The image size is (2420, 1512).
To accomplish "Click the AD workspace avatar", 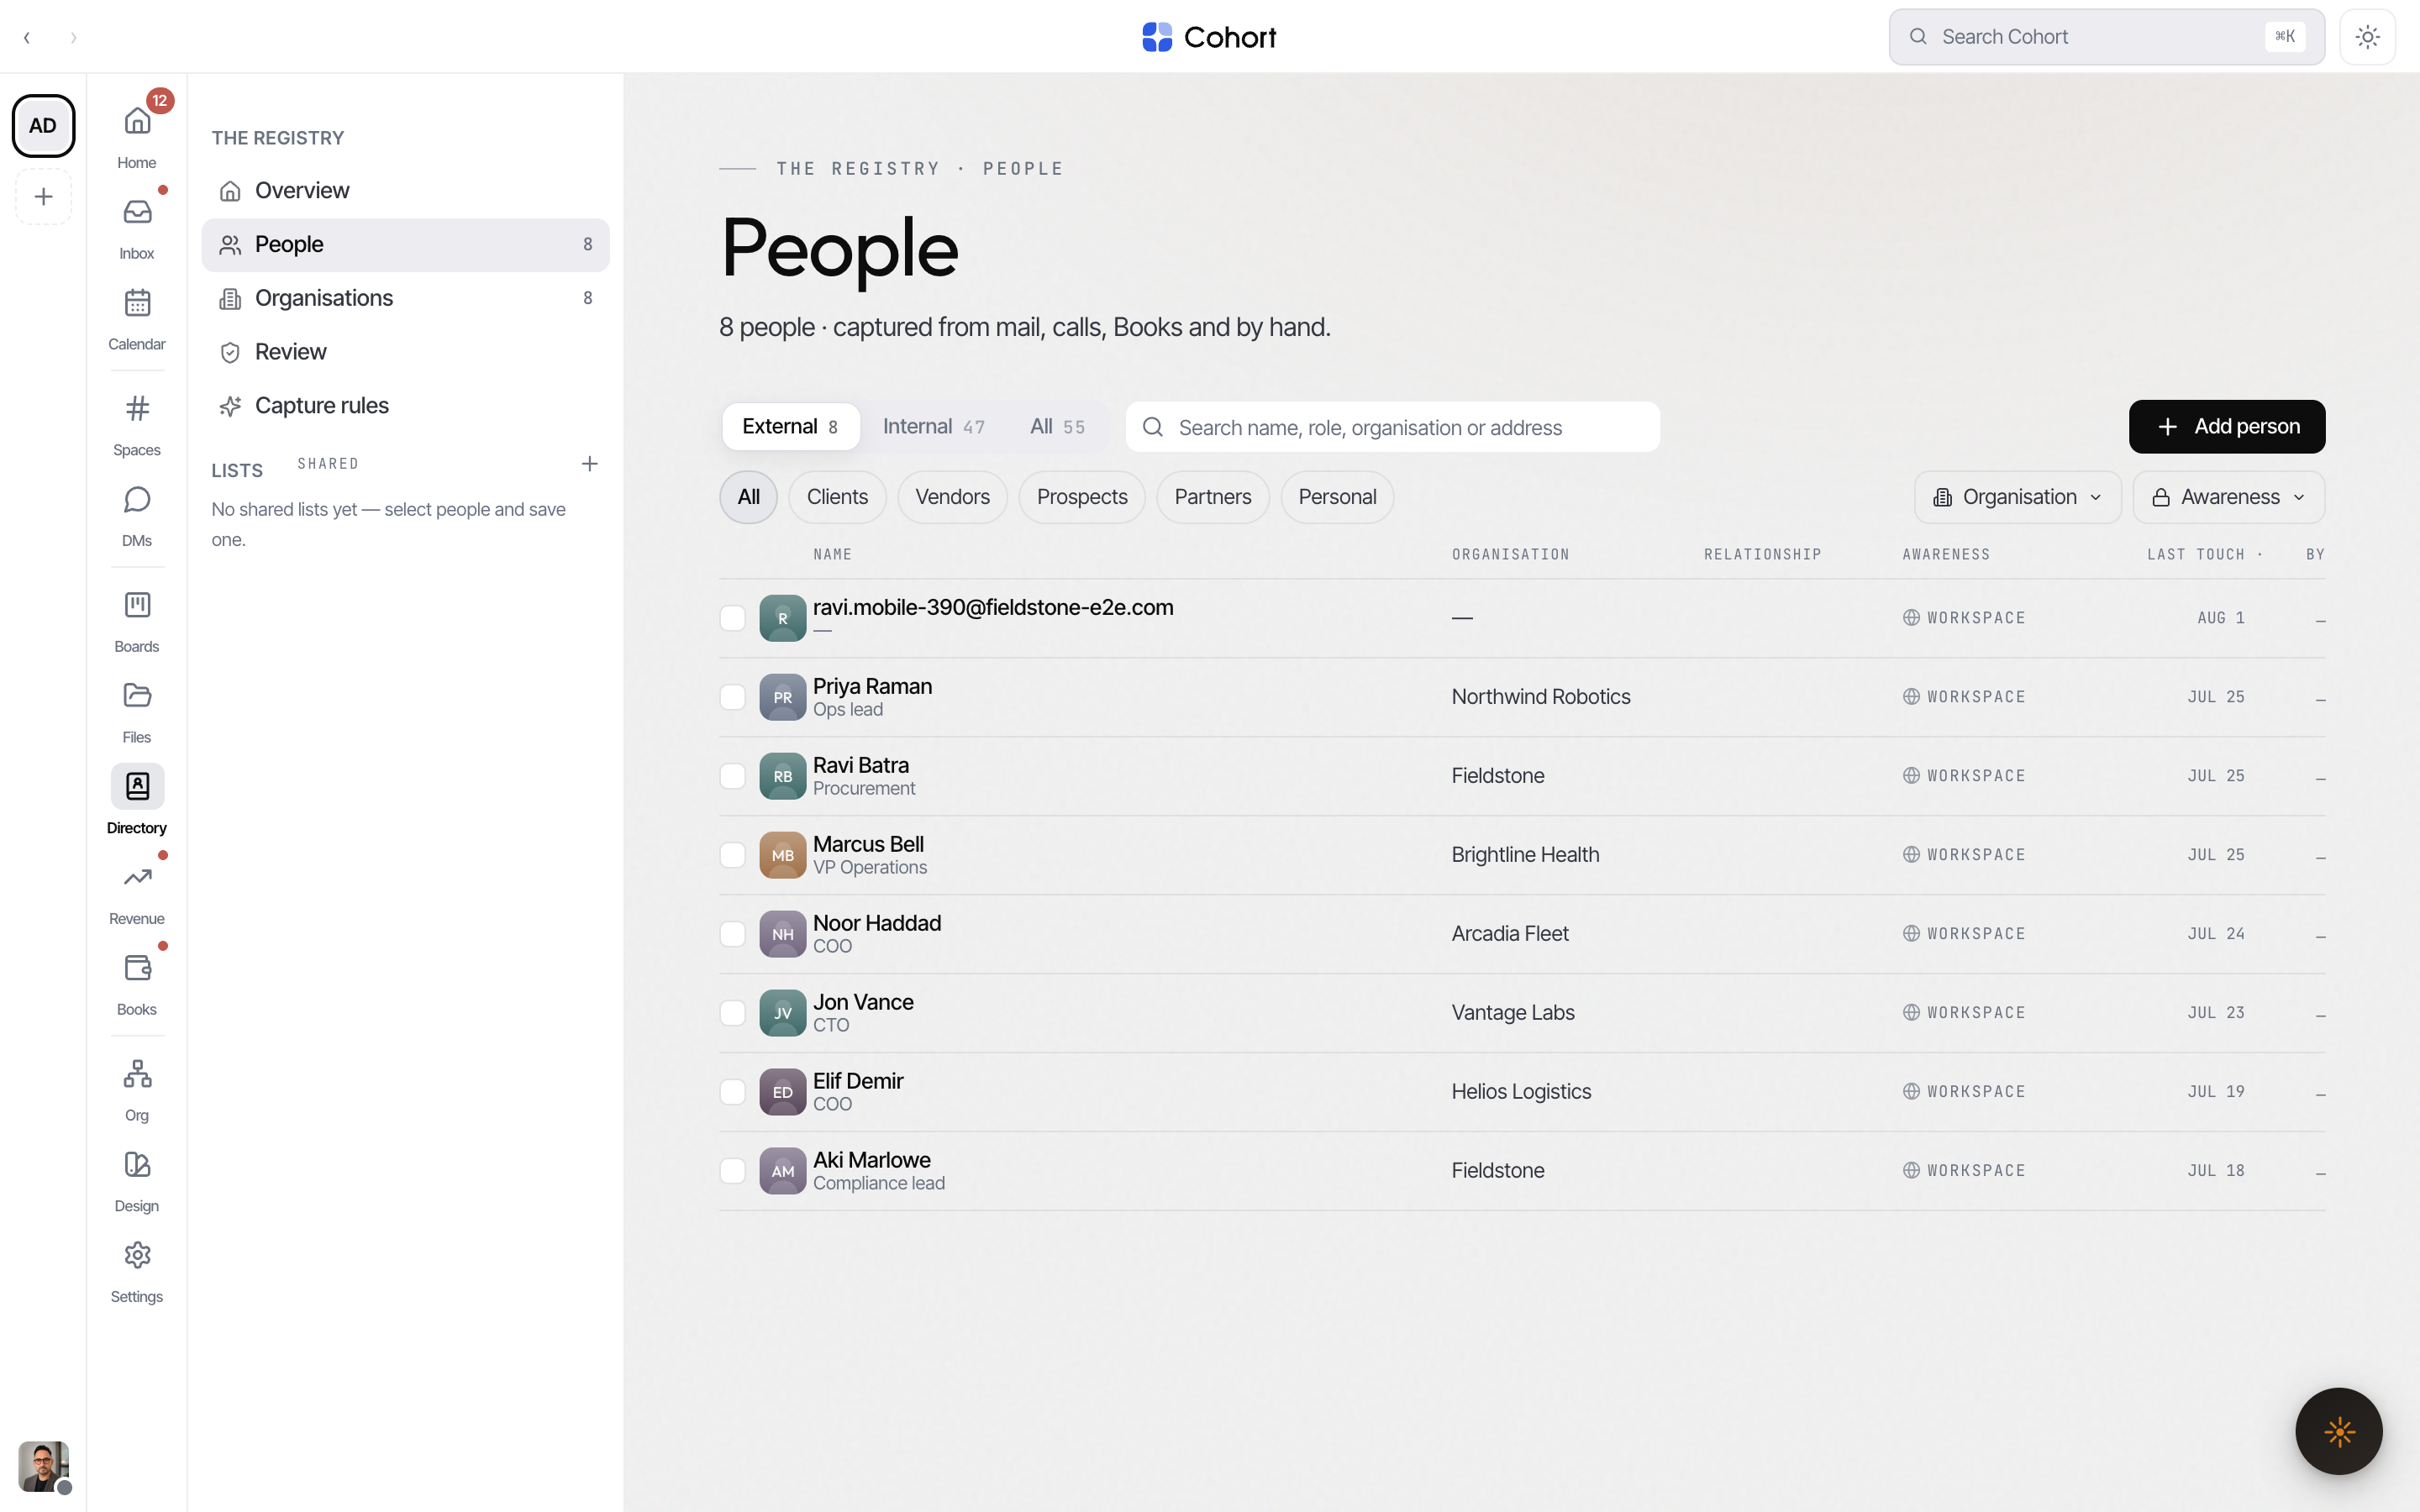I will click(x=43, y=126).
